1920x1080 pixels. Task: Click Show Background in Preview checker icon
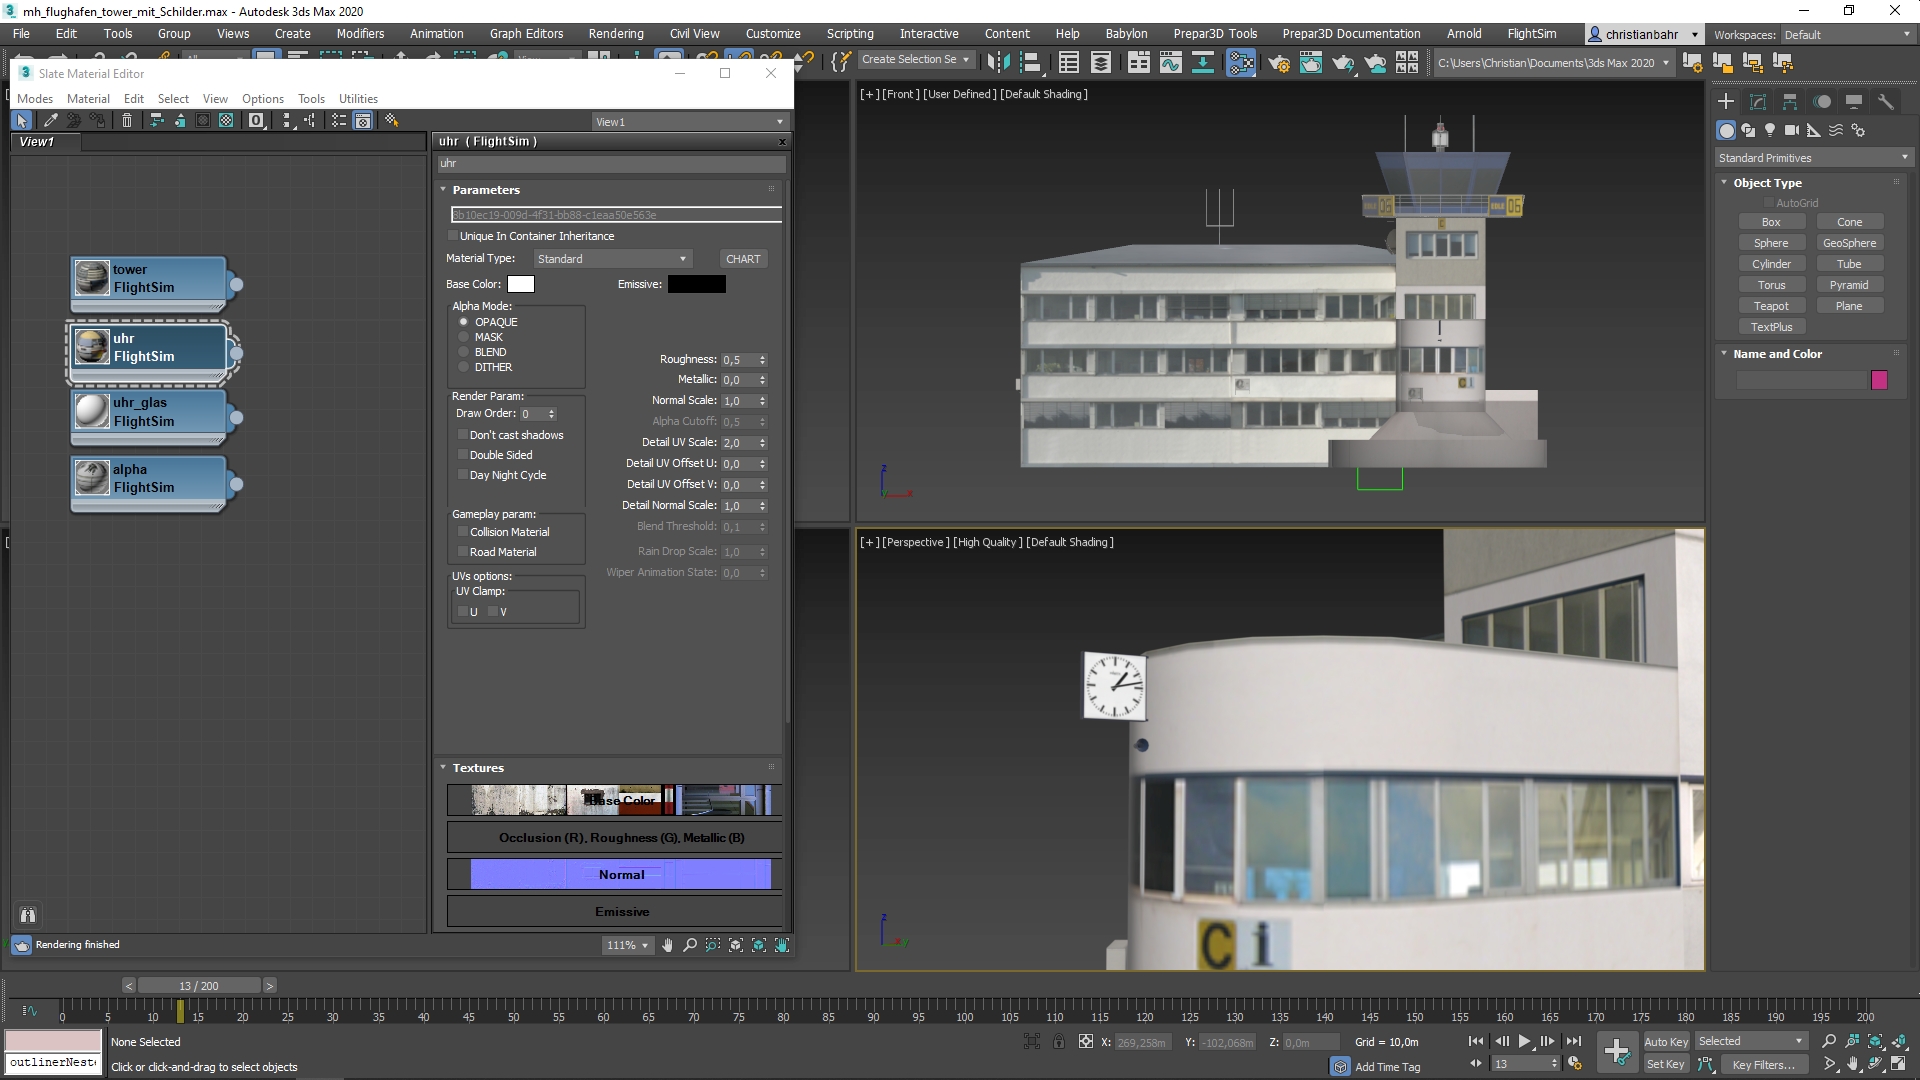click(x=226, y=120)
